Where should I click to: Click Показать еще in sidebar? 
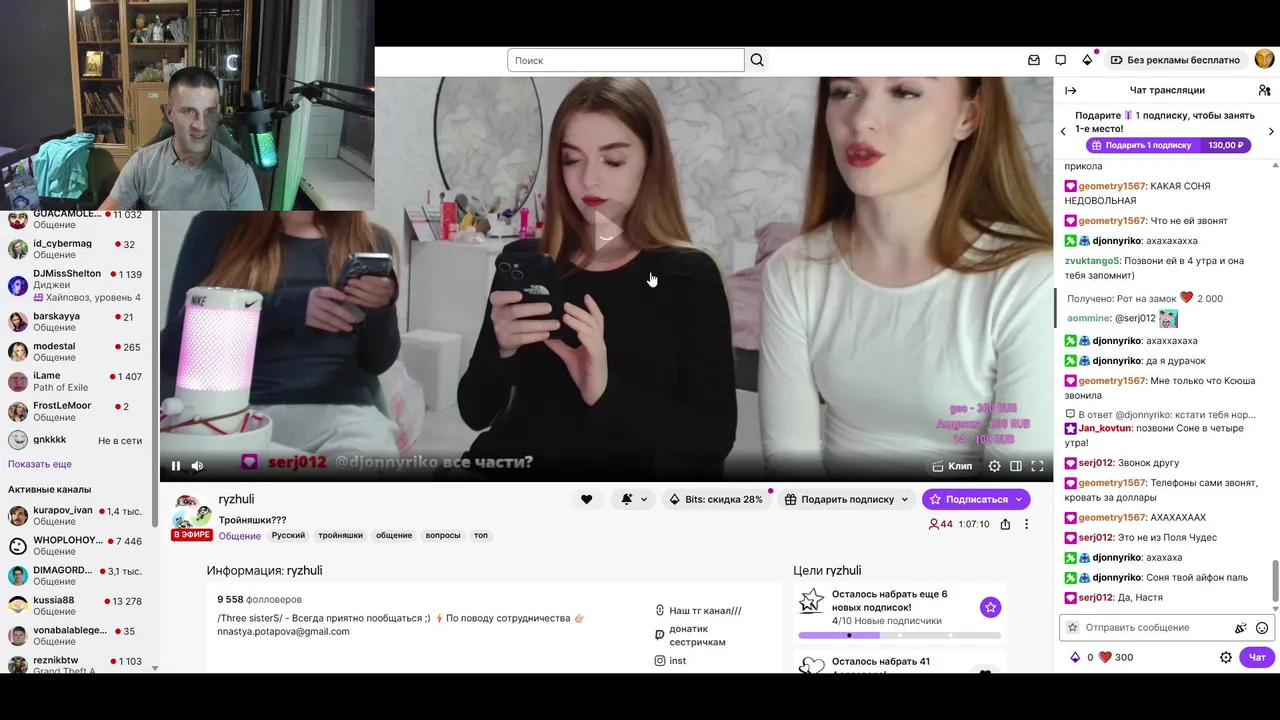(40, 464)
